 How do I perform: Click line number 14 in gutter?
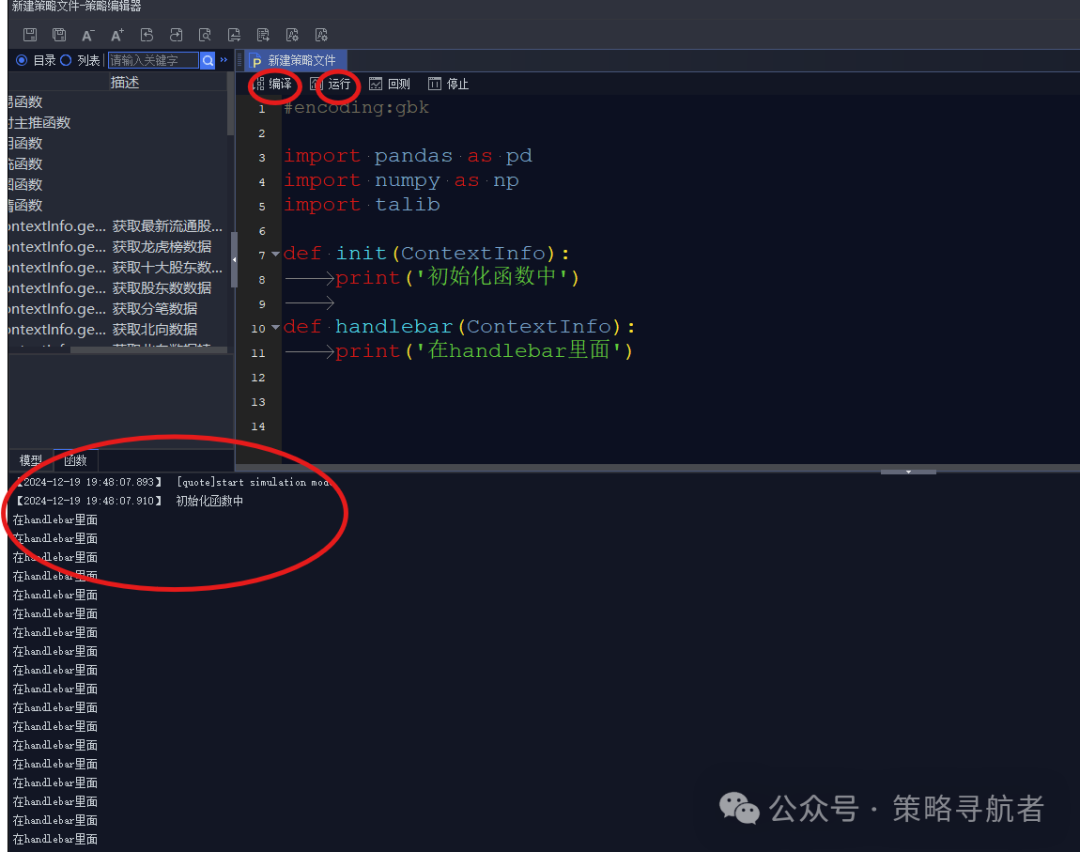point(258,426)
